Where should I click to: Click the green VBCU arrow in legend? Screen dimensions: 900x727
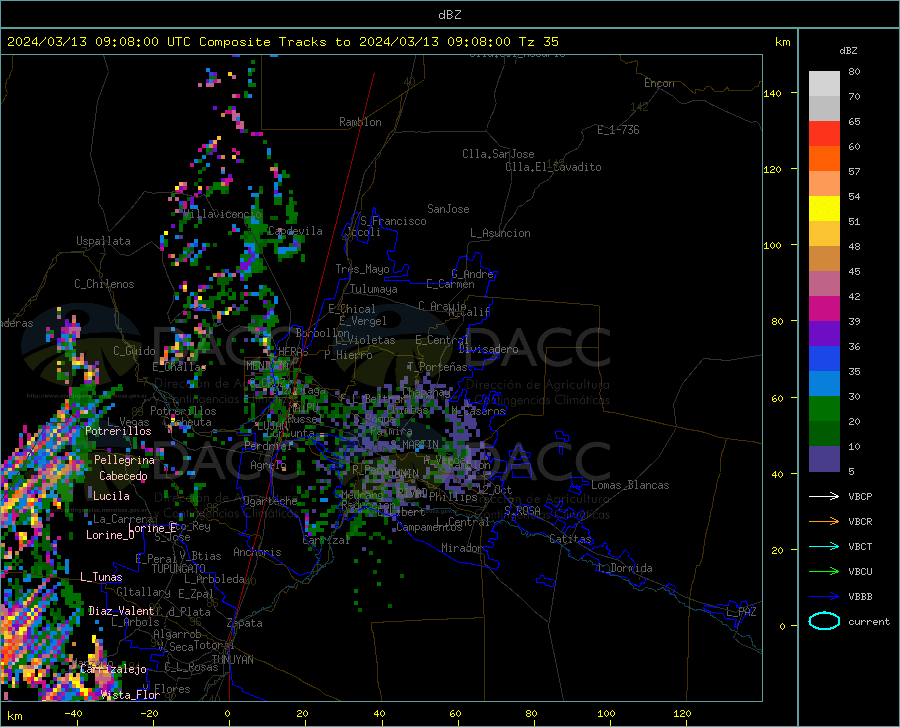pos(824,572)
